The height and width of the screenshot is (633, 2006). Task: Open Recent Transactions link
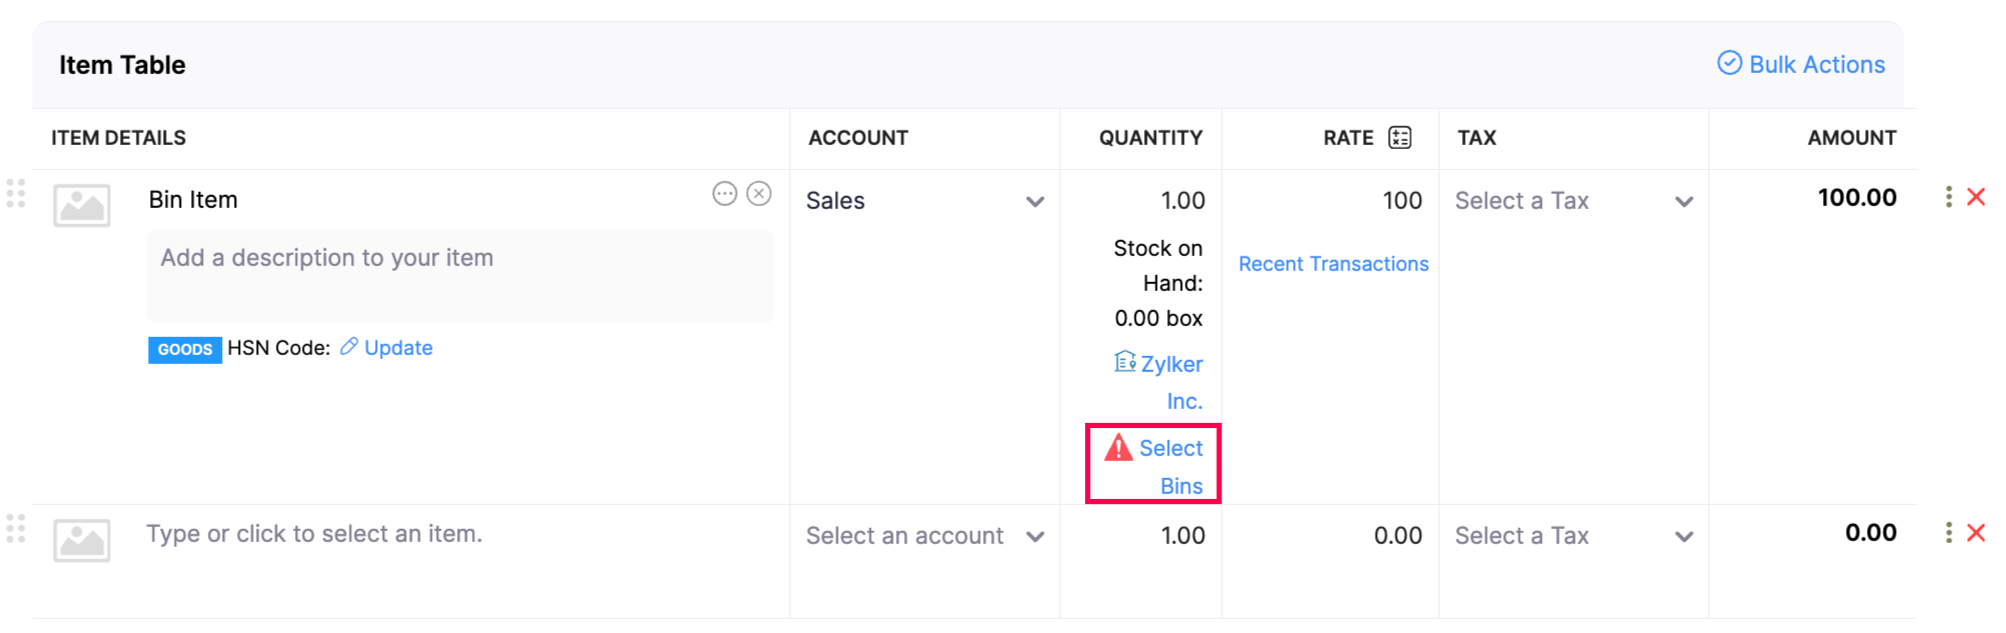[x=1333, y=264]
